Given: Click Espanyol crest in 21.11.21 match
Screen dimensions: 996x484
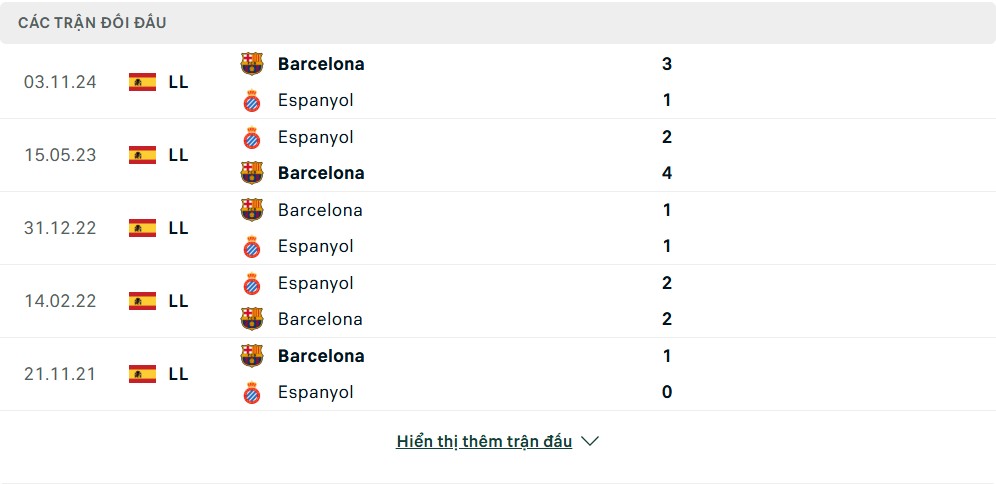Looking at the screenshot, I should [x=252, y=393].
